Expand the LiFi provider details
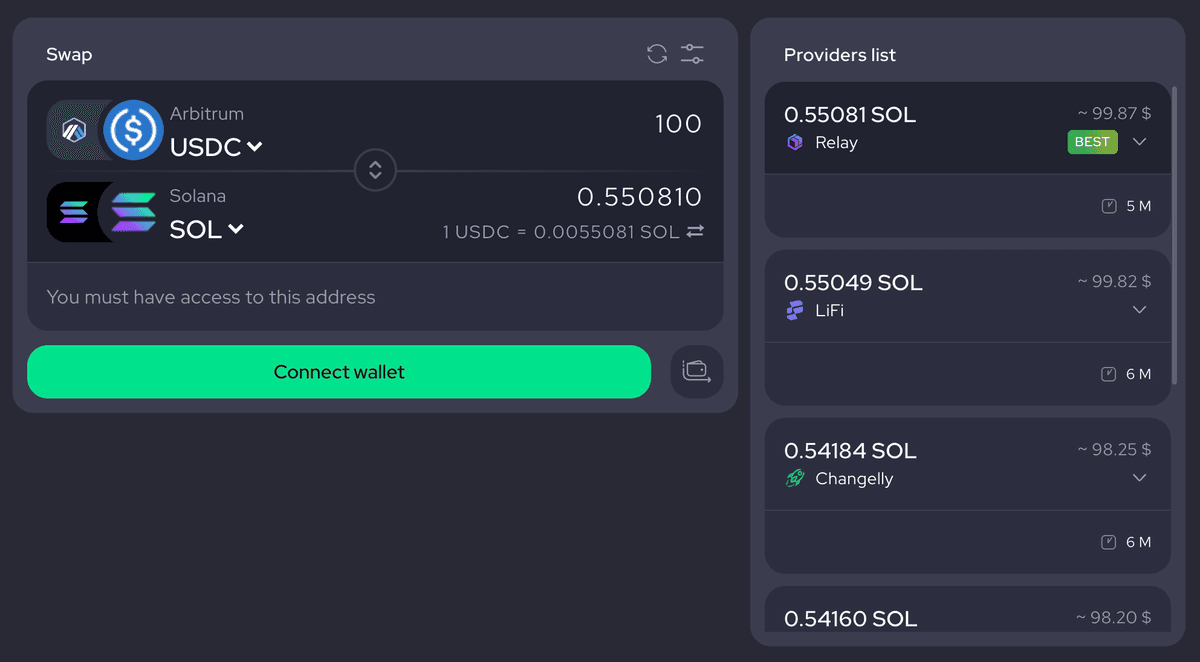 coord(1139,310)
